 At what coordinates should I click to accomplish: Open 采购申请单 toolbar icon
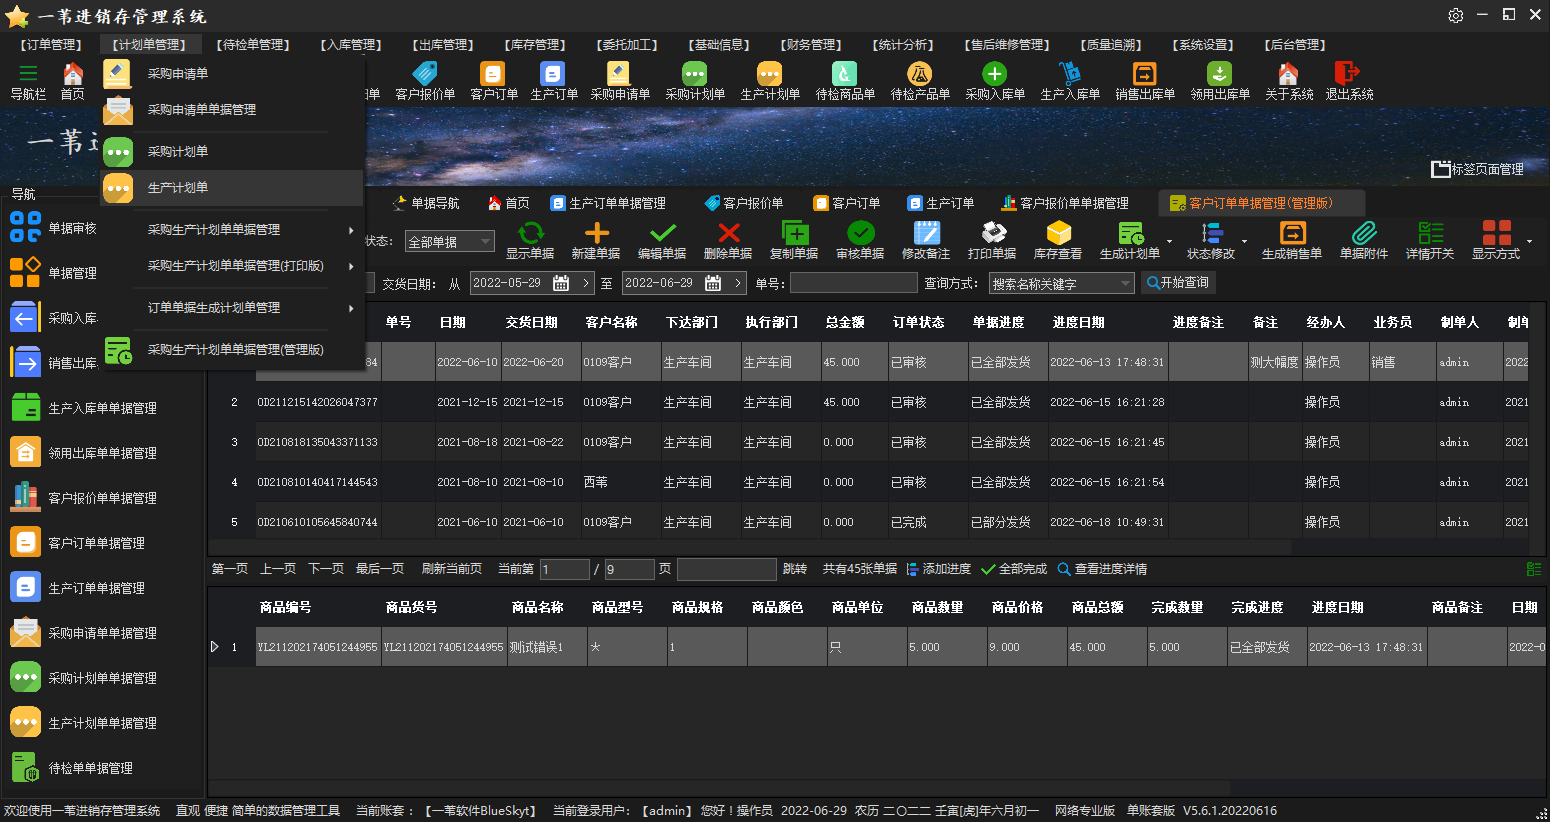click(x=619, y=80)
